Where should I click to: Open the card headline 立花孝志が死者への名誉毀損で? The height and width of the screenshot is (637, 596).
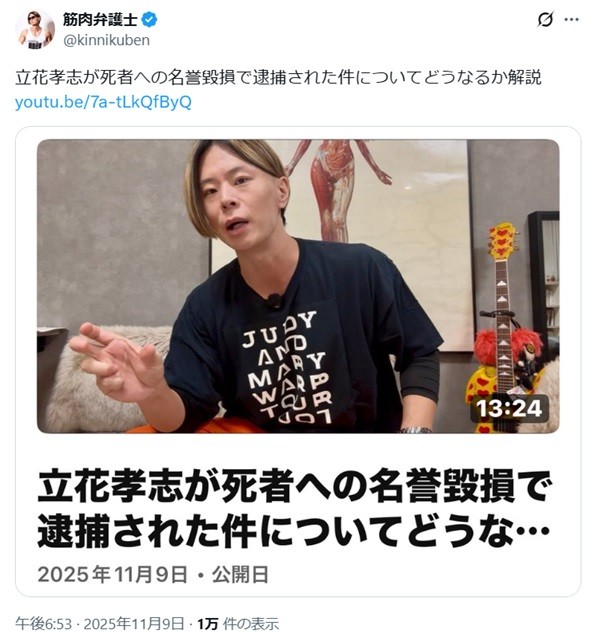click(295, 487)
